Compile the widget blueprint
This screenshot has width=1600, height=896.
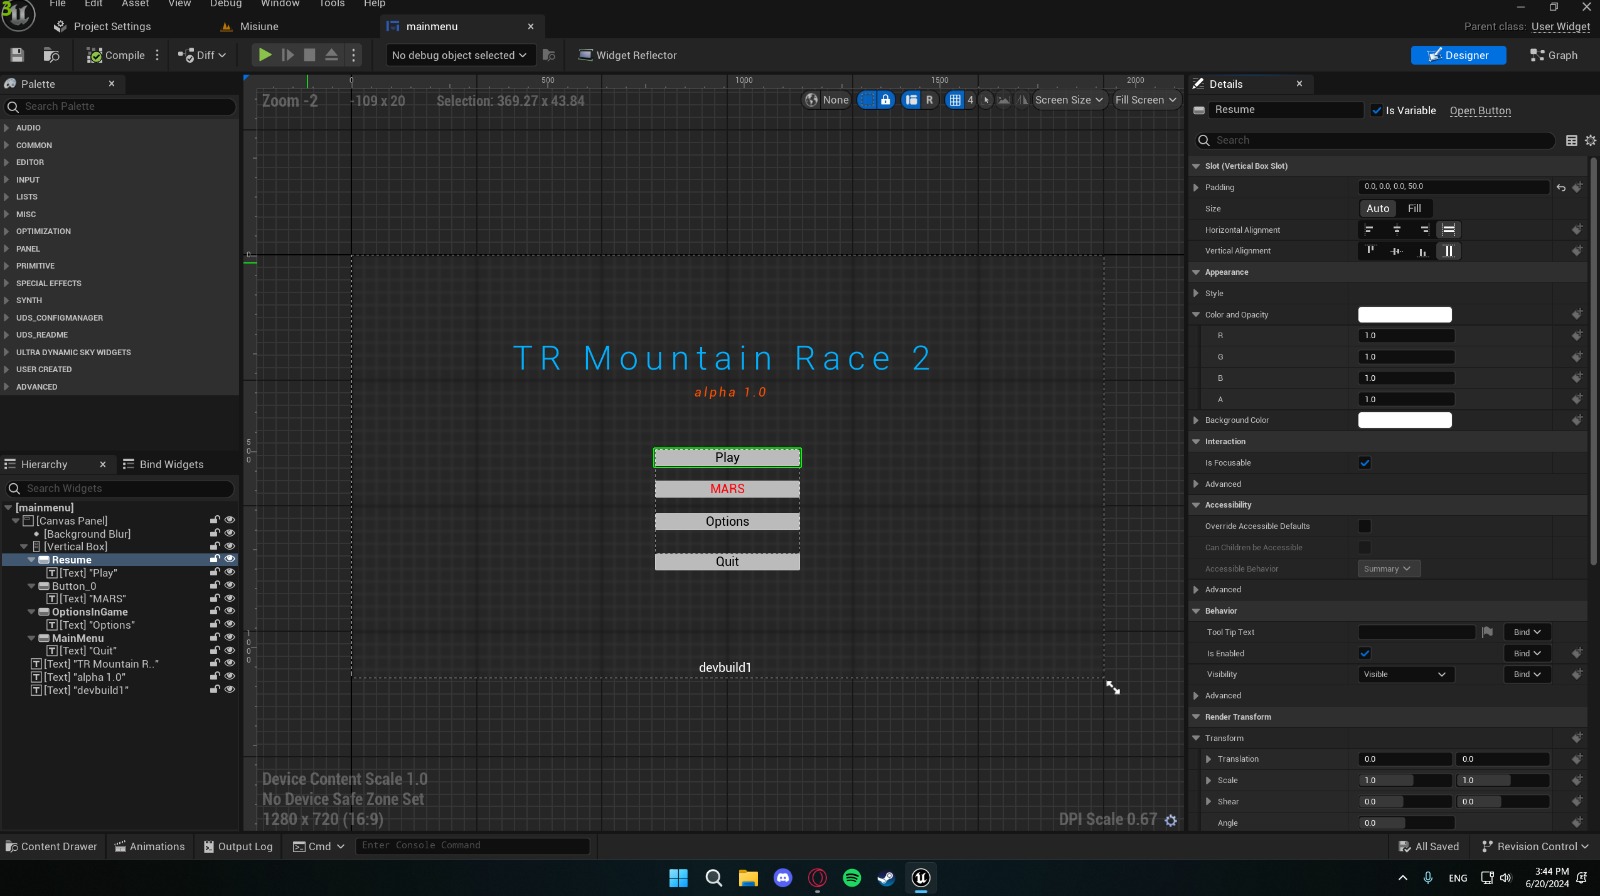coord(116,55)
